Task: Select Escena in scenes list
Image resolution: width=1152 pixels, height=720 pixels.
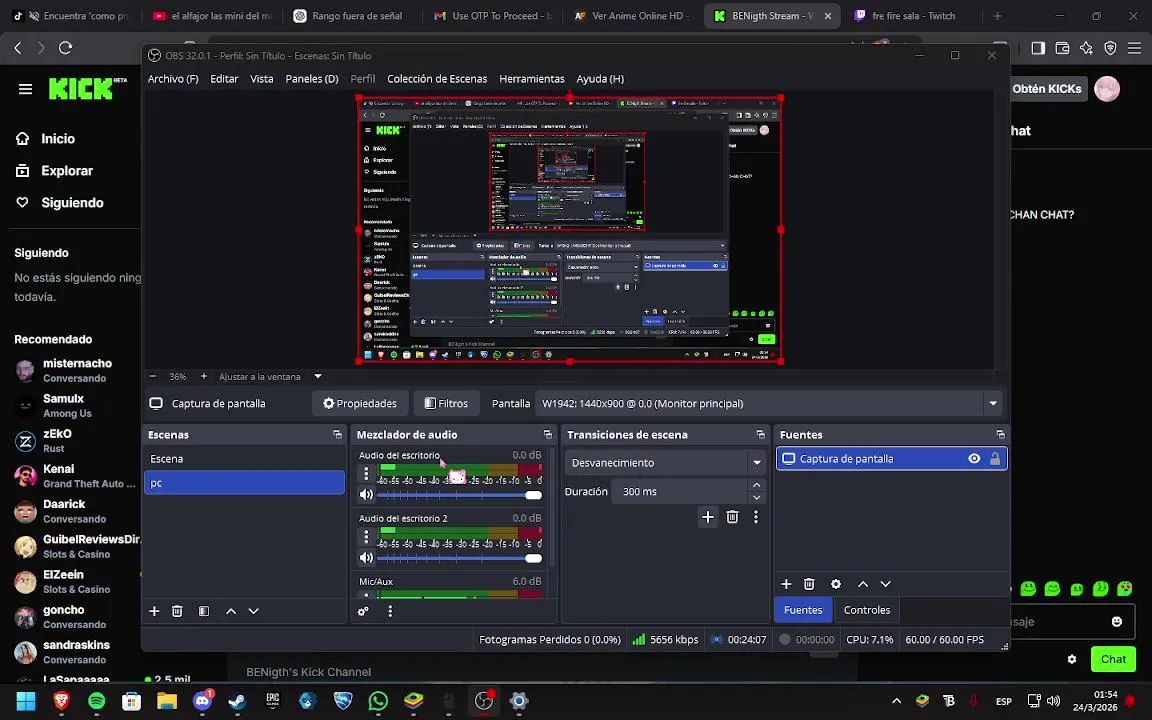Action: (x=244, y=458)
